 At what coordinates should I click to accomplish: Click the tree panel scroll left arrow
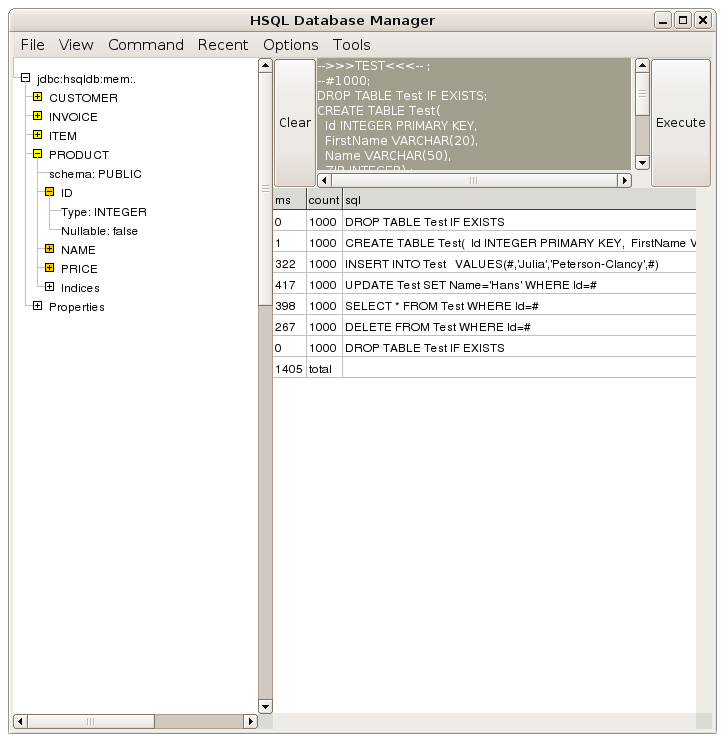pyautogui.click(x=20, y=721)
